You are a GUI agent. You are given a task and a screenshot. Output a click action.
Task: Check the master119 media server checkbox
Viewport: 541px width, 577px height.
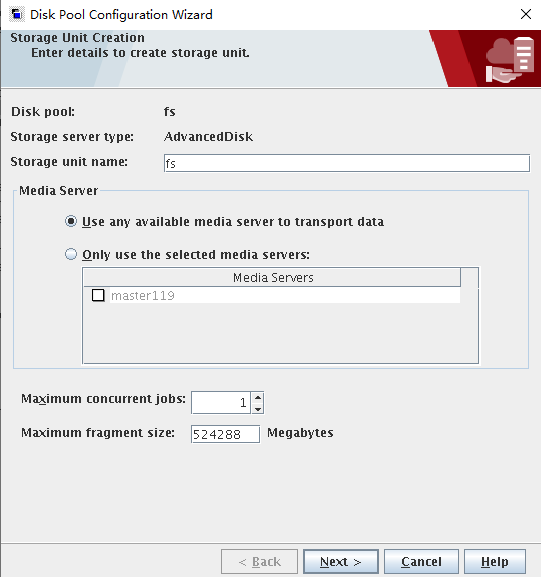pos(98,295)
